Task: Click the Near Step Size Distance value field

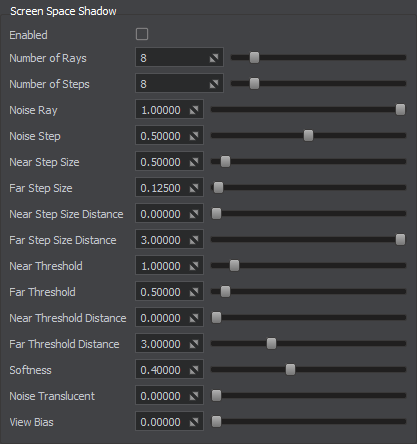Action: coord(169,214)
